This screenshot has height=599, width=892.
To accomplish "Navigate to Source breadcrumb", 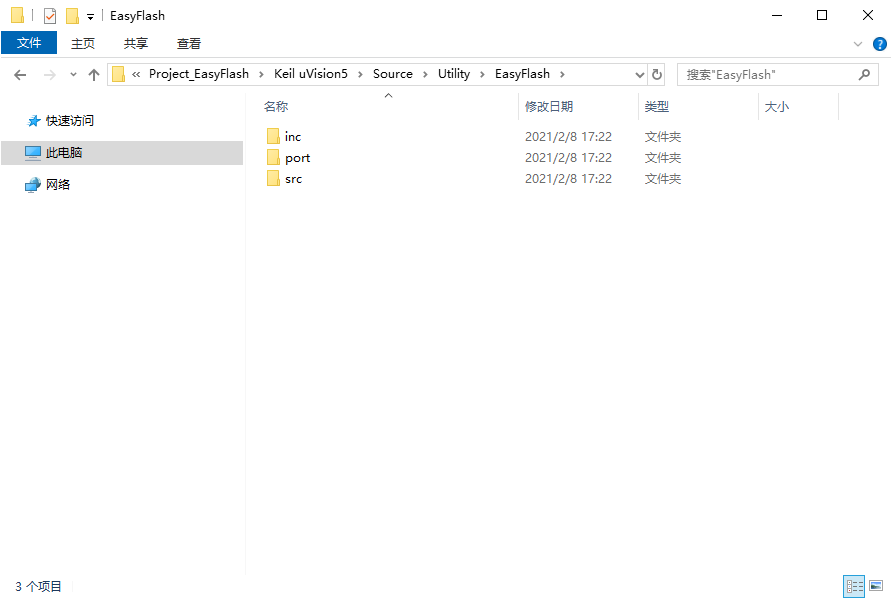I will (393, 74).
